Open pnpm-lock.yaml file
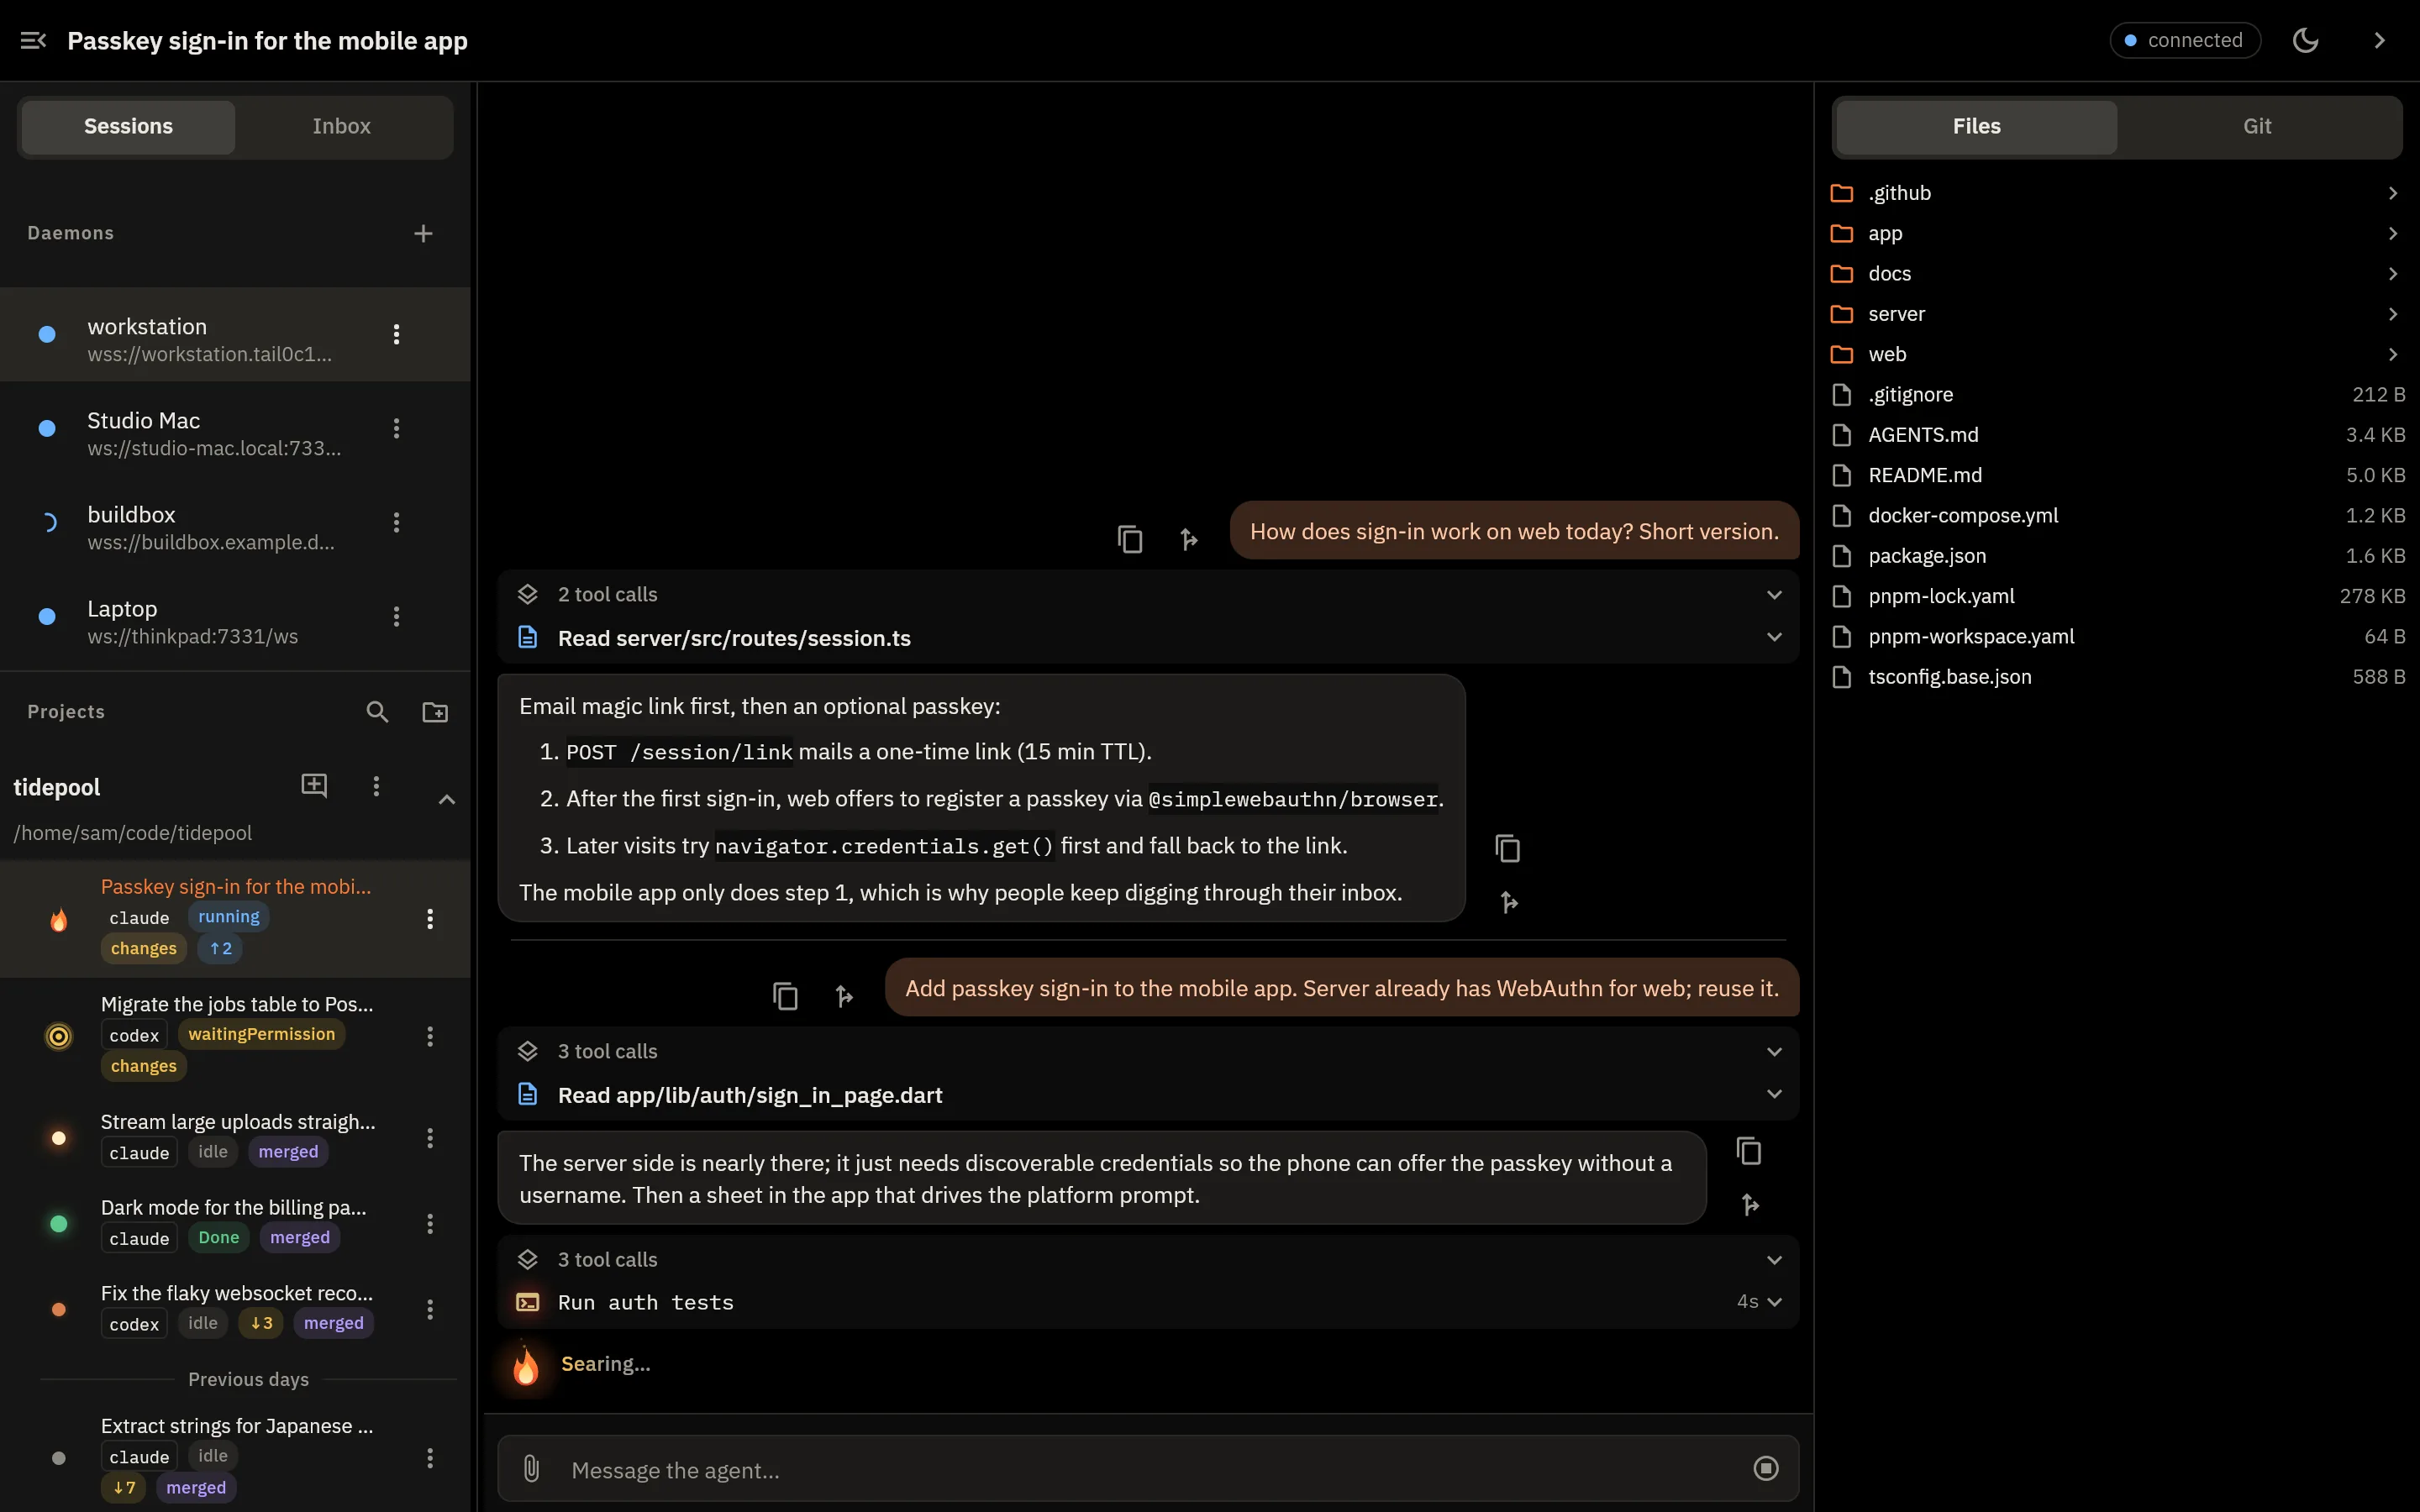 pos(2117,596)
